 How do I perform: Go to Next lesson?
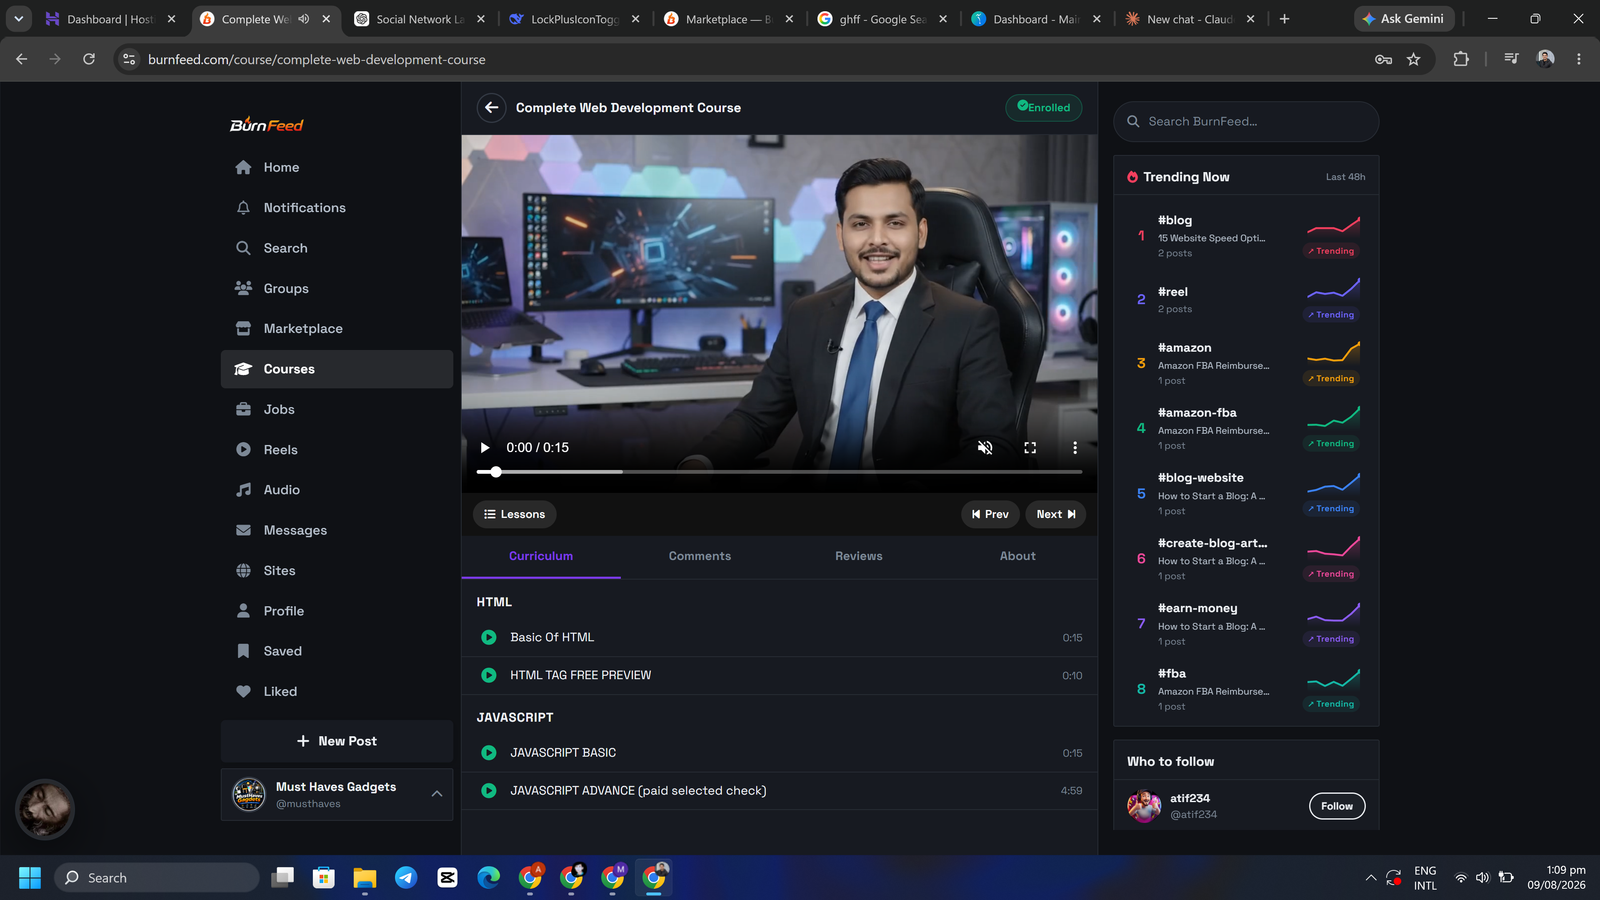[1055, 514]
